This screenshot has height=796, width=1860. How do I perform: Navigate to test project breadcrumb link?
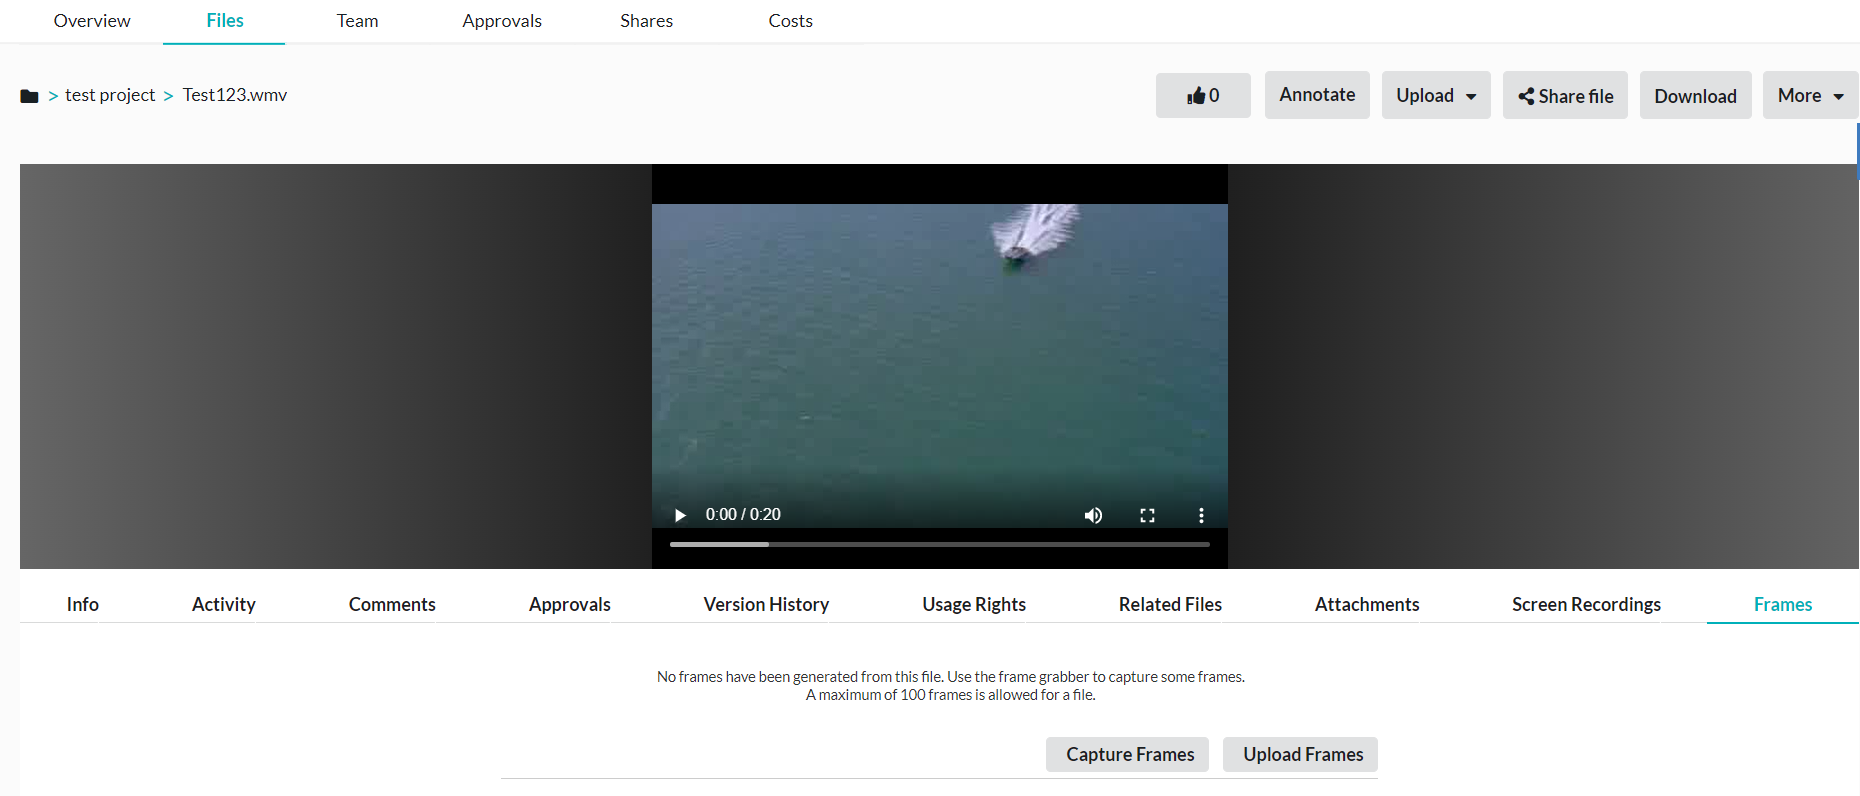[x=110, y=95]
